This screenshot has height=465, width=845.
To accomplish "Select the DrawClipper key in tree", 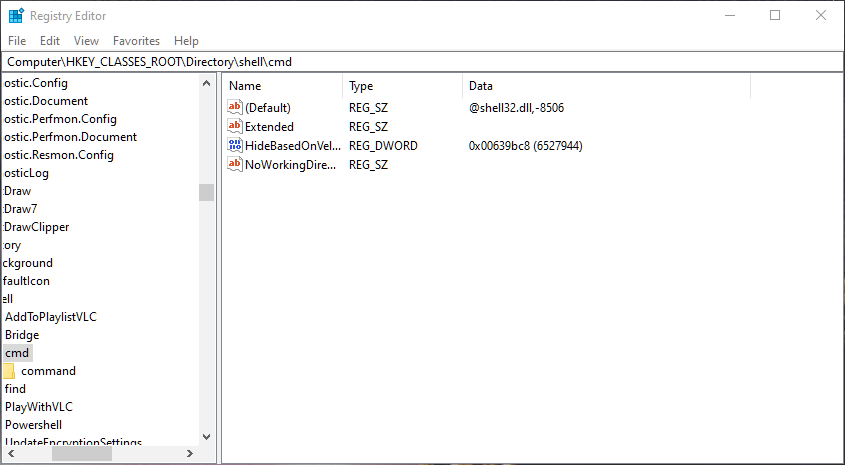I will tap(36, 227).
